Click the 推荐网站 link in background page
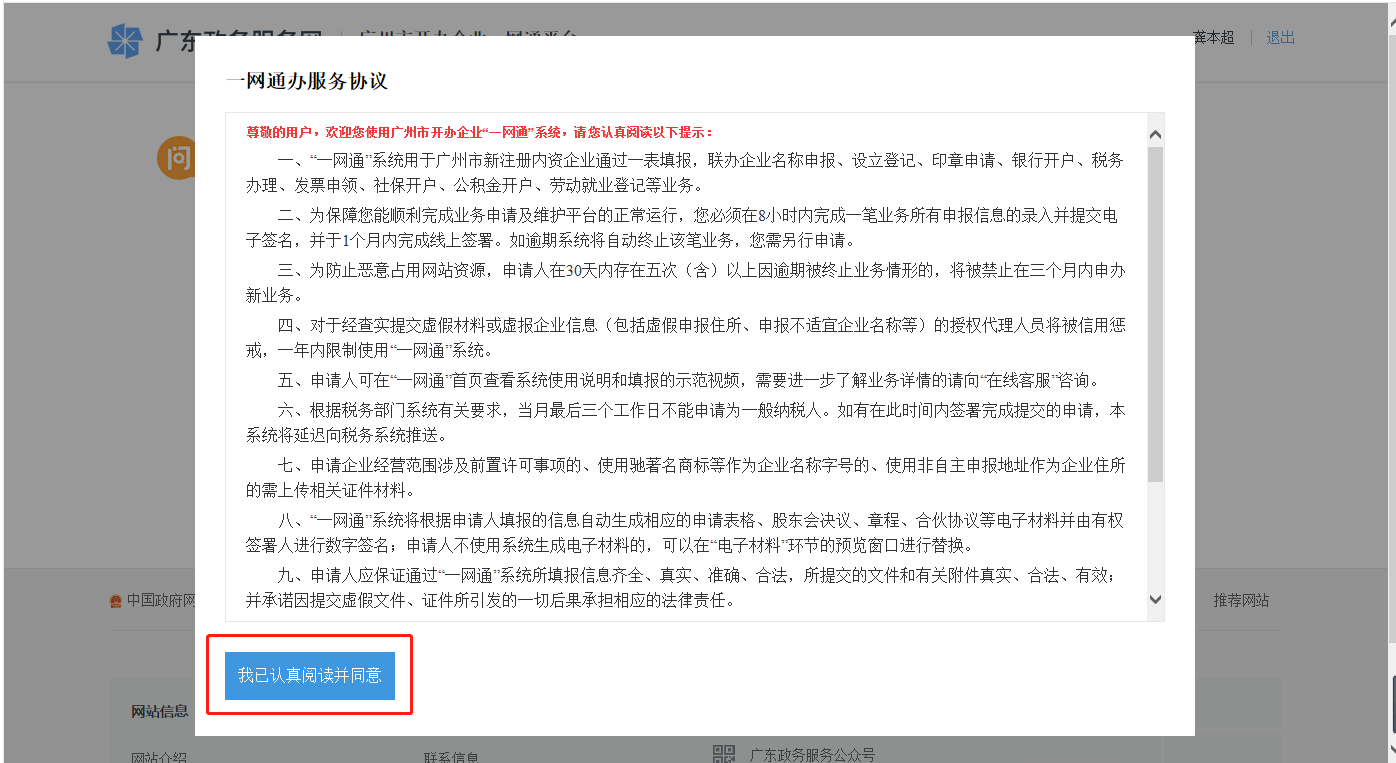 coord(1241,600)
